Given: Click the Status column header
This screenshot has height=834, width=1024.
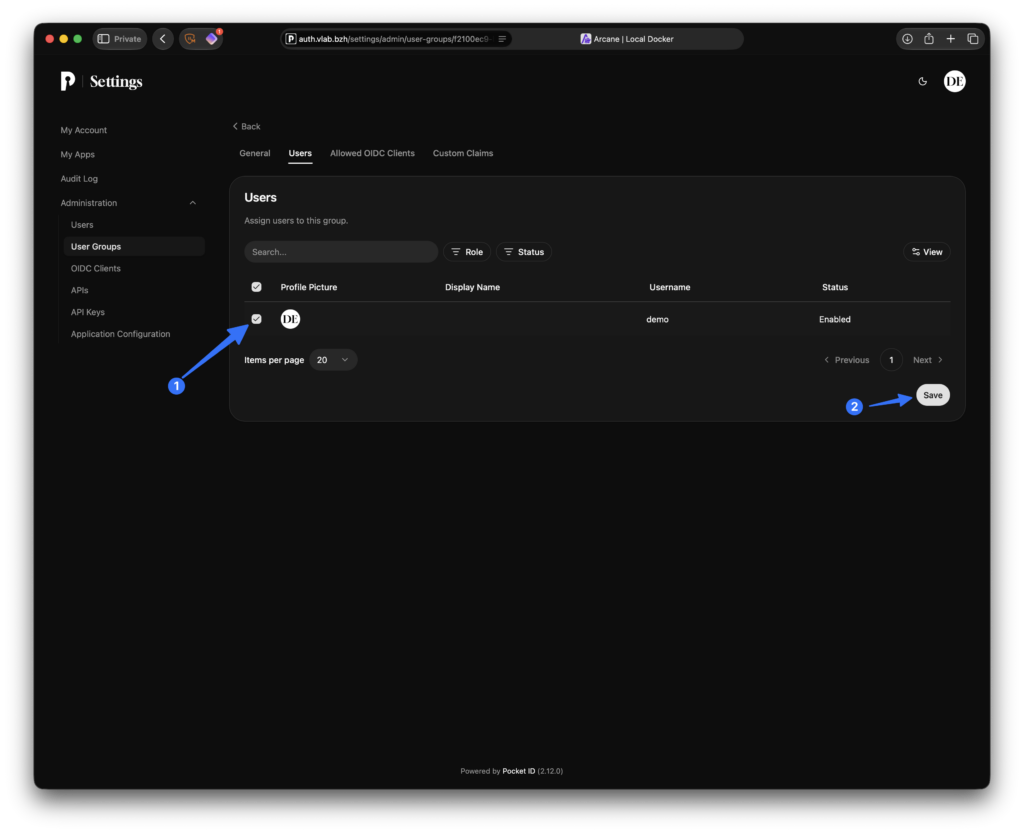Looking at the screenshot, I should pos(835,287).
